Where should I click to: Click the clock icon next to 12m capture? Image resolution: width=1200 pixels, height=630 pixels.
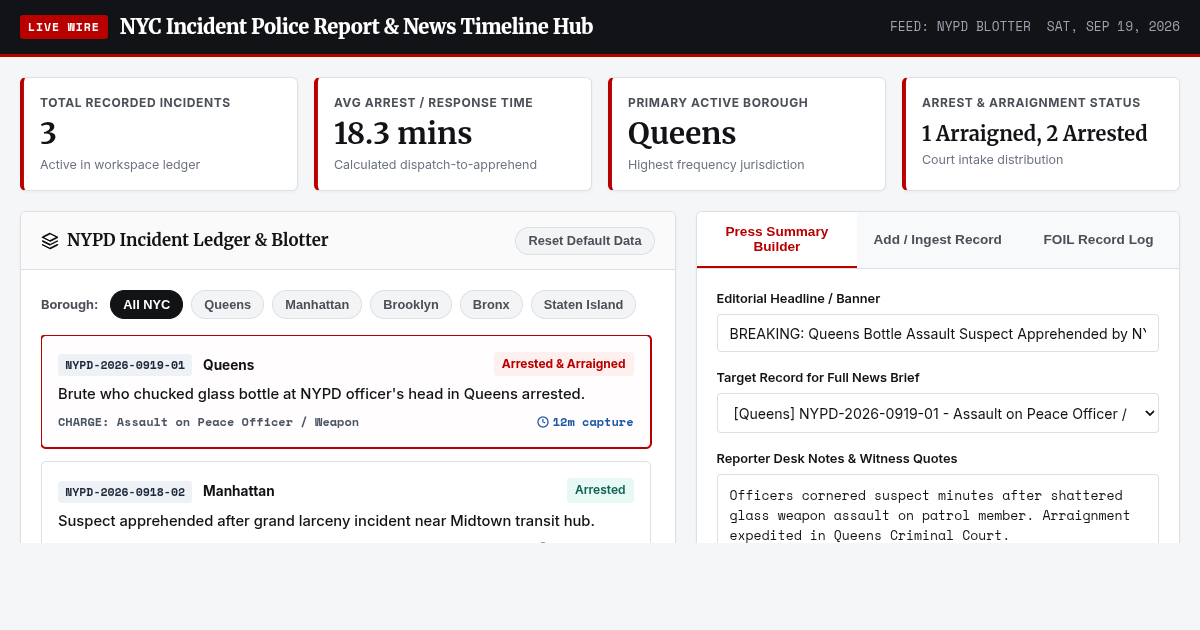[543, 422]
